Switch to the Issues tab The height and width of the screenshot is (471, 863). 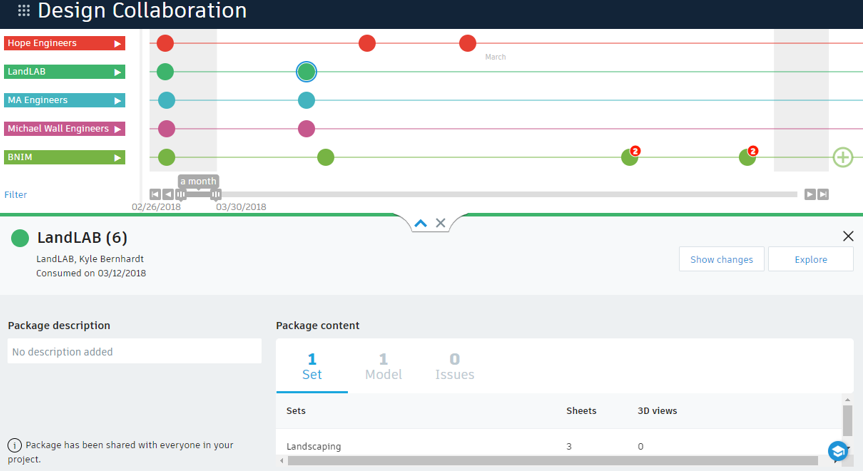455,366
